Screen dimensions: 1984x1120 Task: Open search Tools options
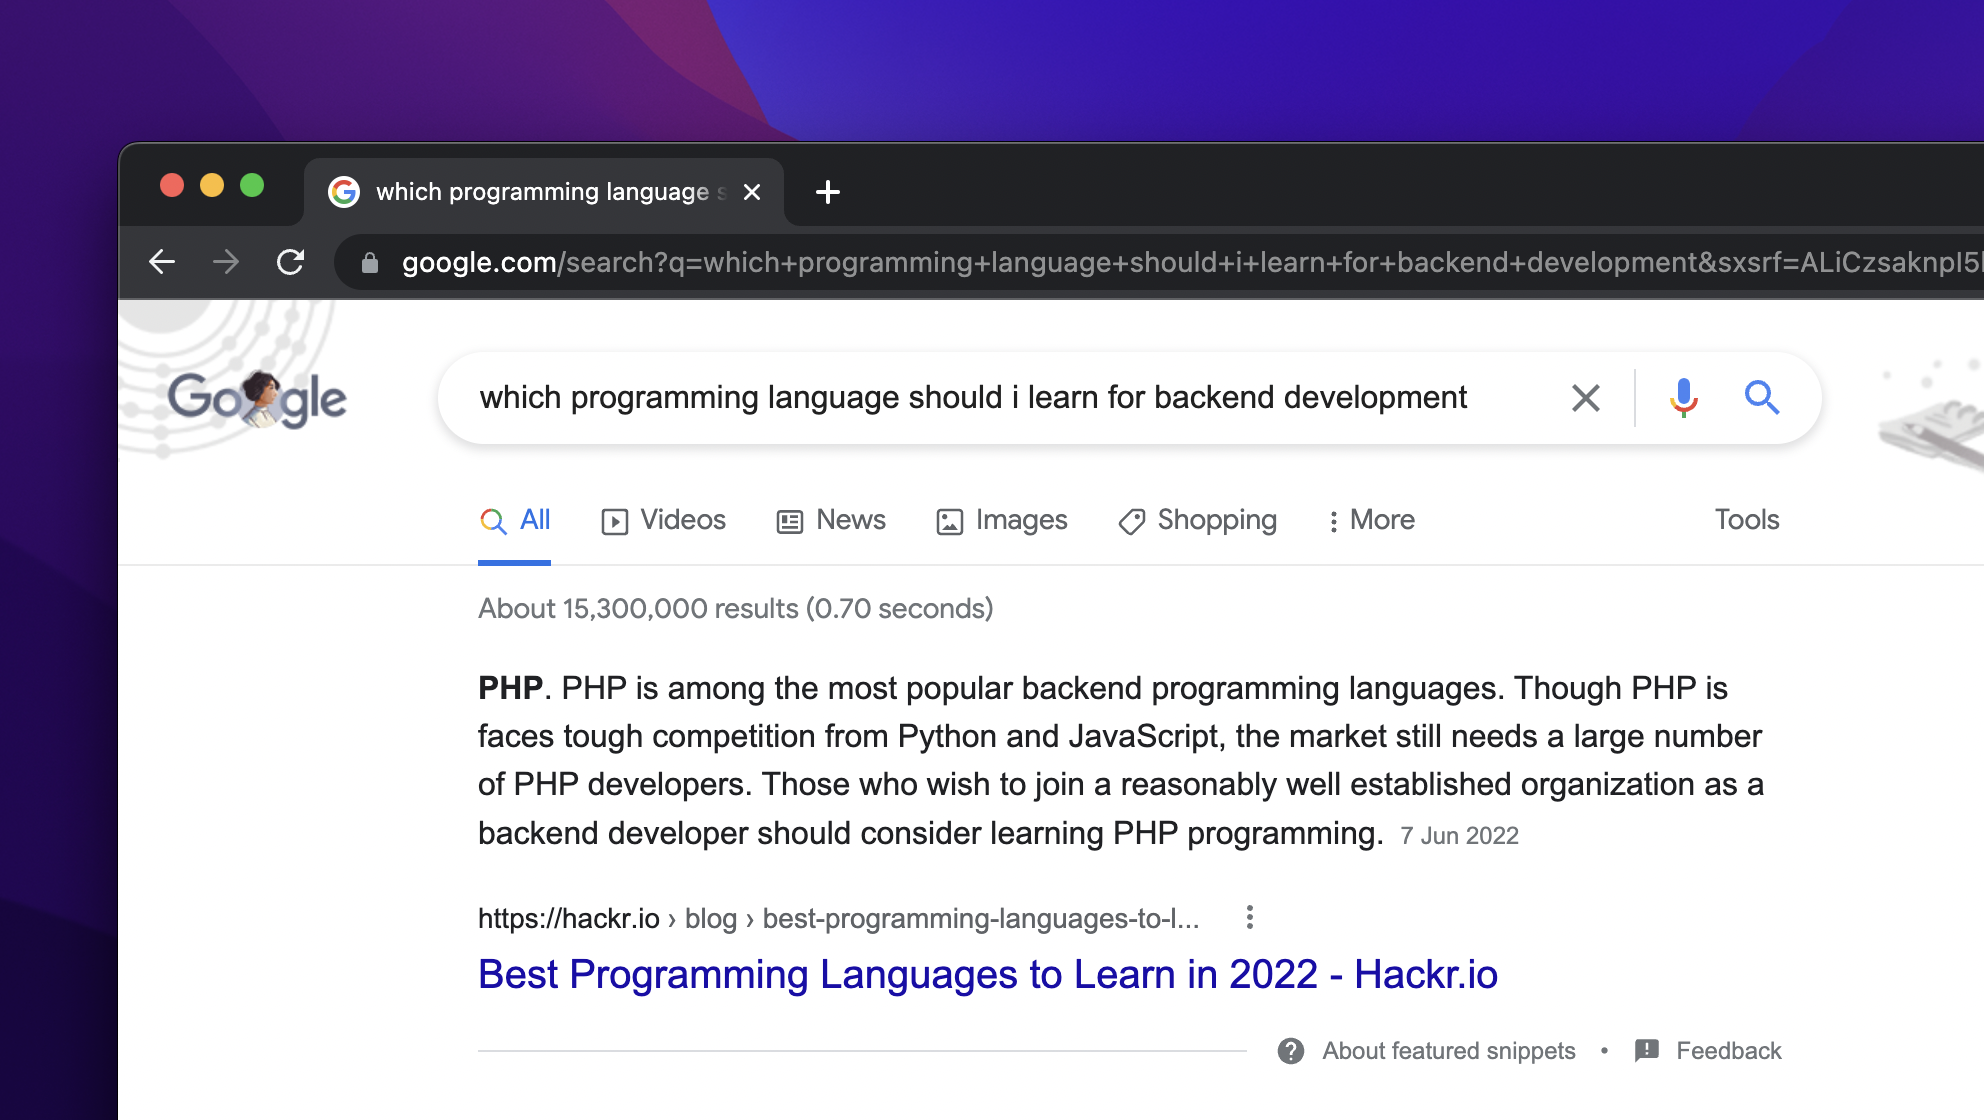pyautogui.click(x=1747, y=520)
